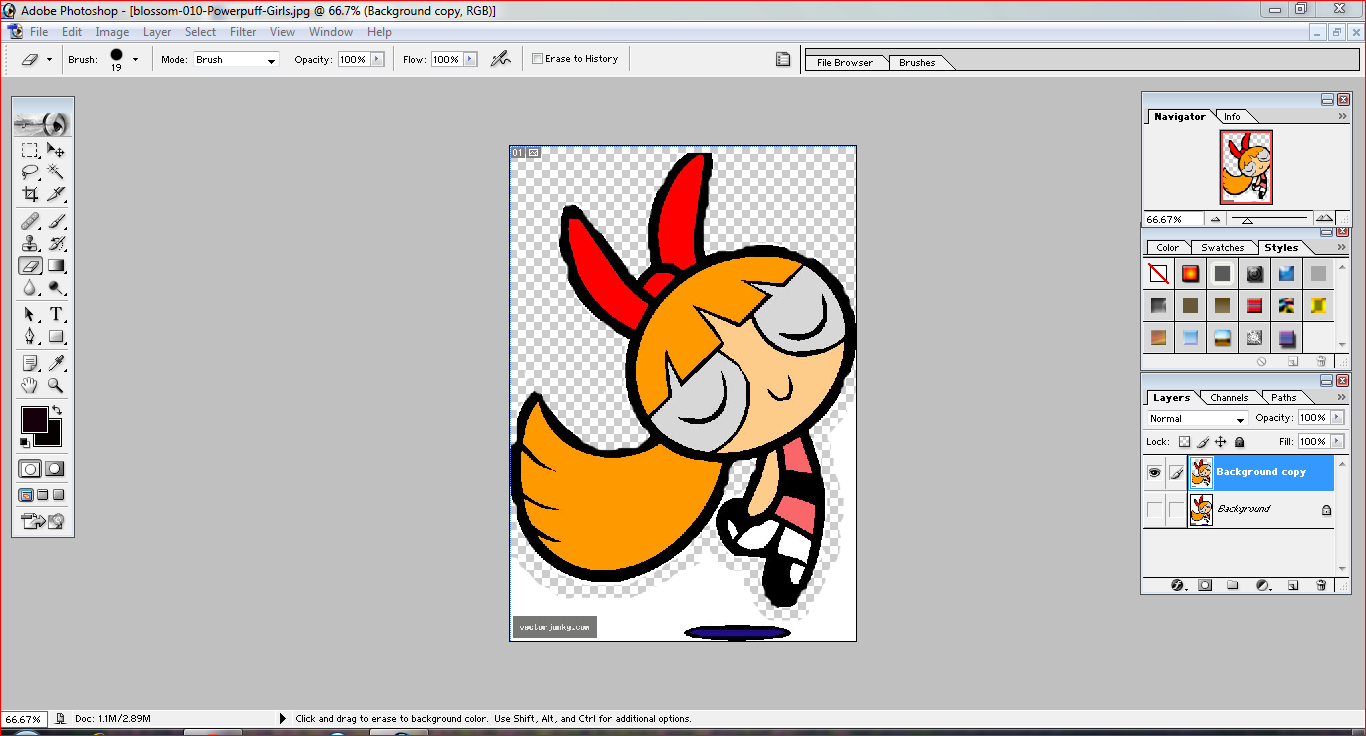Select the Slice tool
Viewport: 1366px width, 736px height.
pos(57,194)
